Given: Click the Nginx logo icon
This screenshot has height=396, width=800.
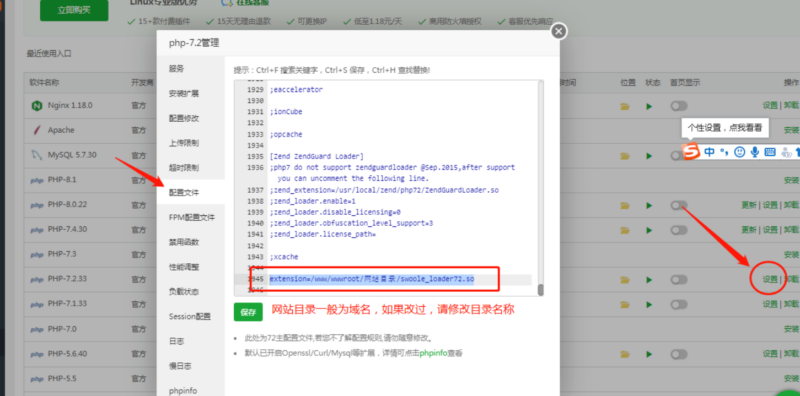Looking at the screenshot, I should [36, 106].
